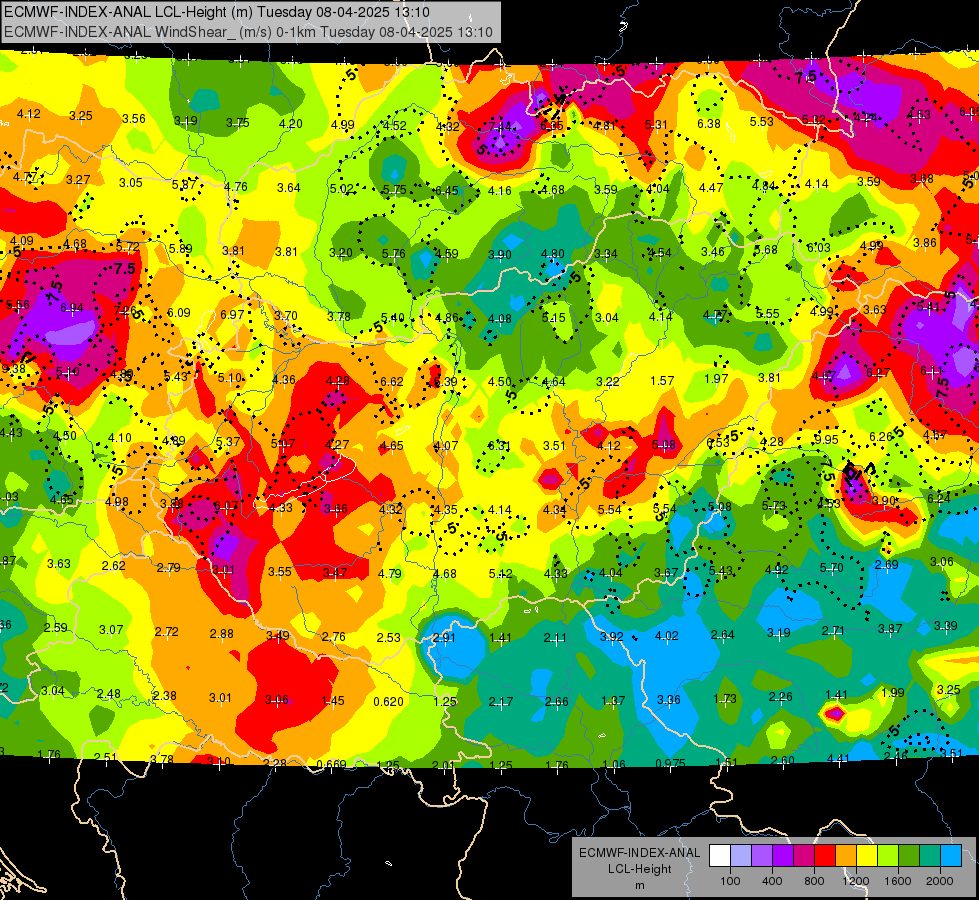The height and width of the screenshot is (900, 979).
Task: Click the 'LCL-Height' legend title text
Action: pyautogui.click(x=640, y=869)
